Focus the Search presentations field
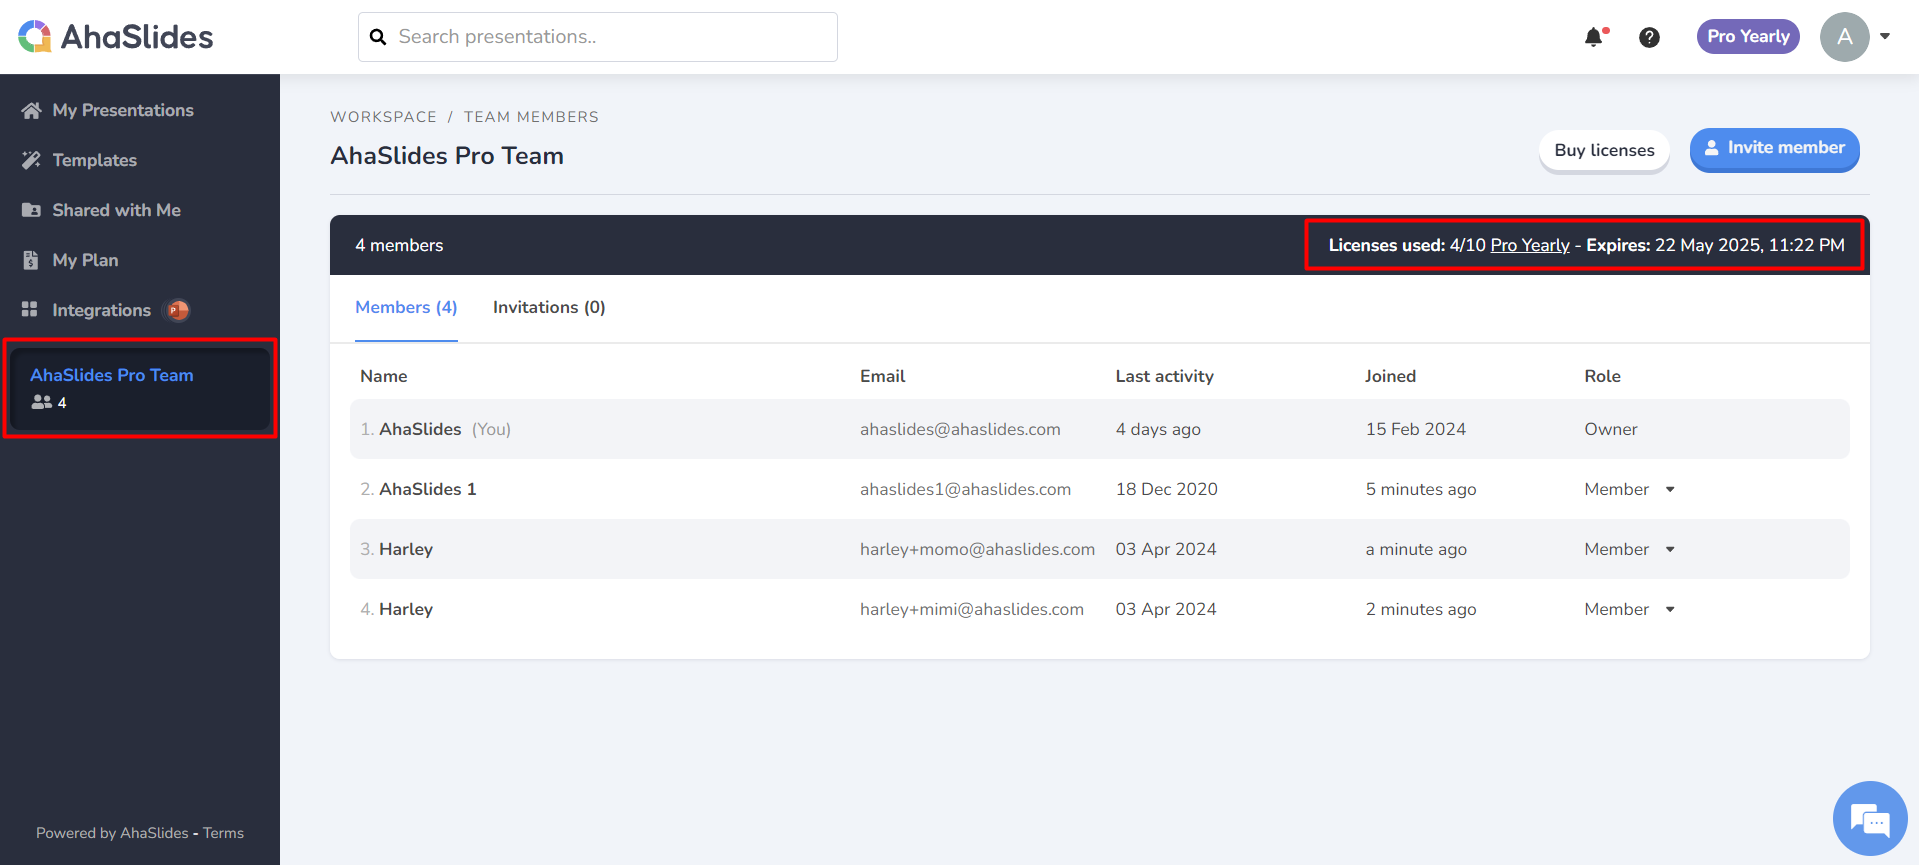Image resolution: width=1919 pixels, height=865 pixels. [598, 37]
